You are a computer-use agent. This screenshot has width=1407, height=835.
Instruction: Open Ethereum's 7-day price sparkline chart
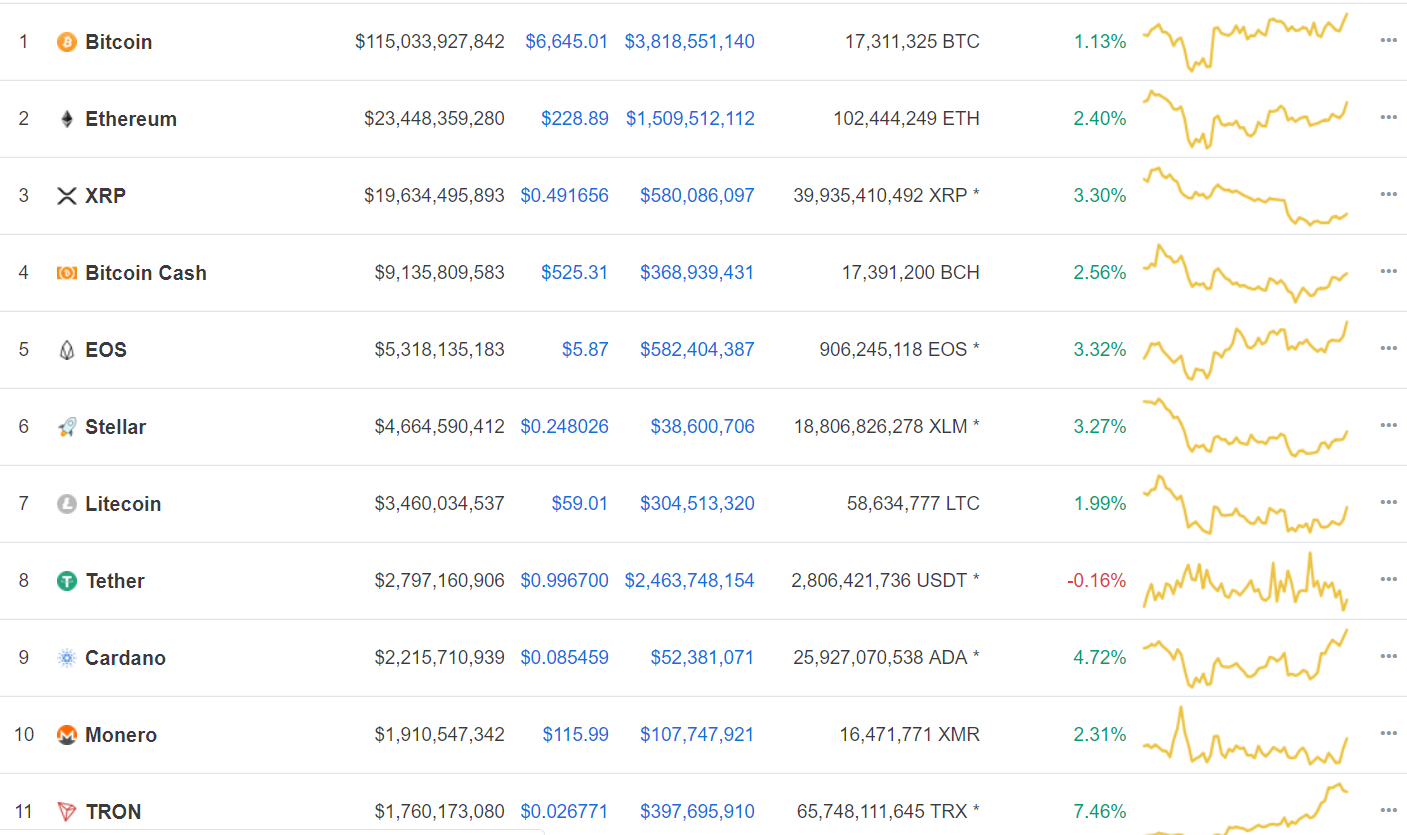pos(1246,119)
